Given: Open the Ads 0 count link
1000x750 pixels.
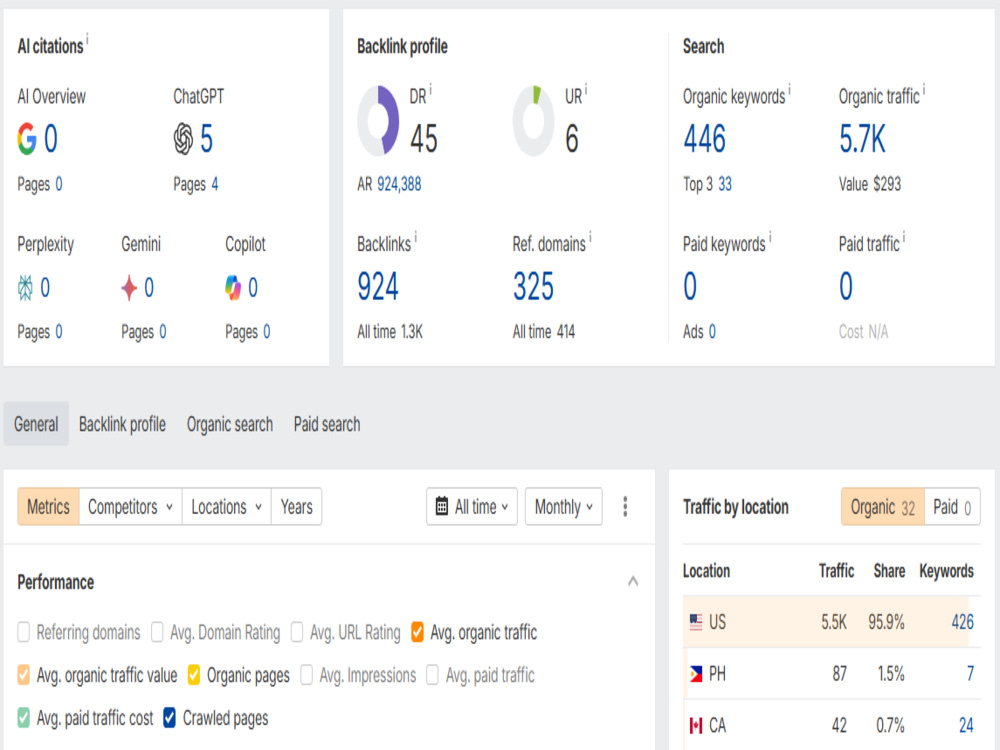Looking at the screenshot, I should point(712,332).
